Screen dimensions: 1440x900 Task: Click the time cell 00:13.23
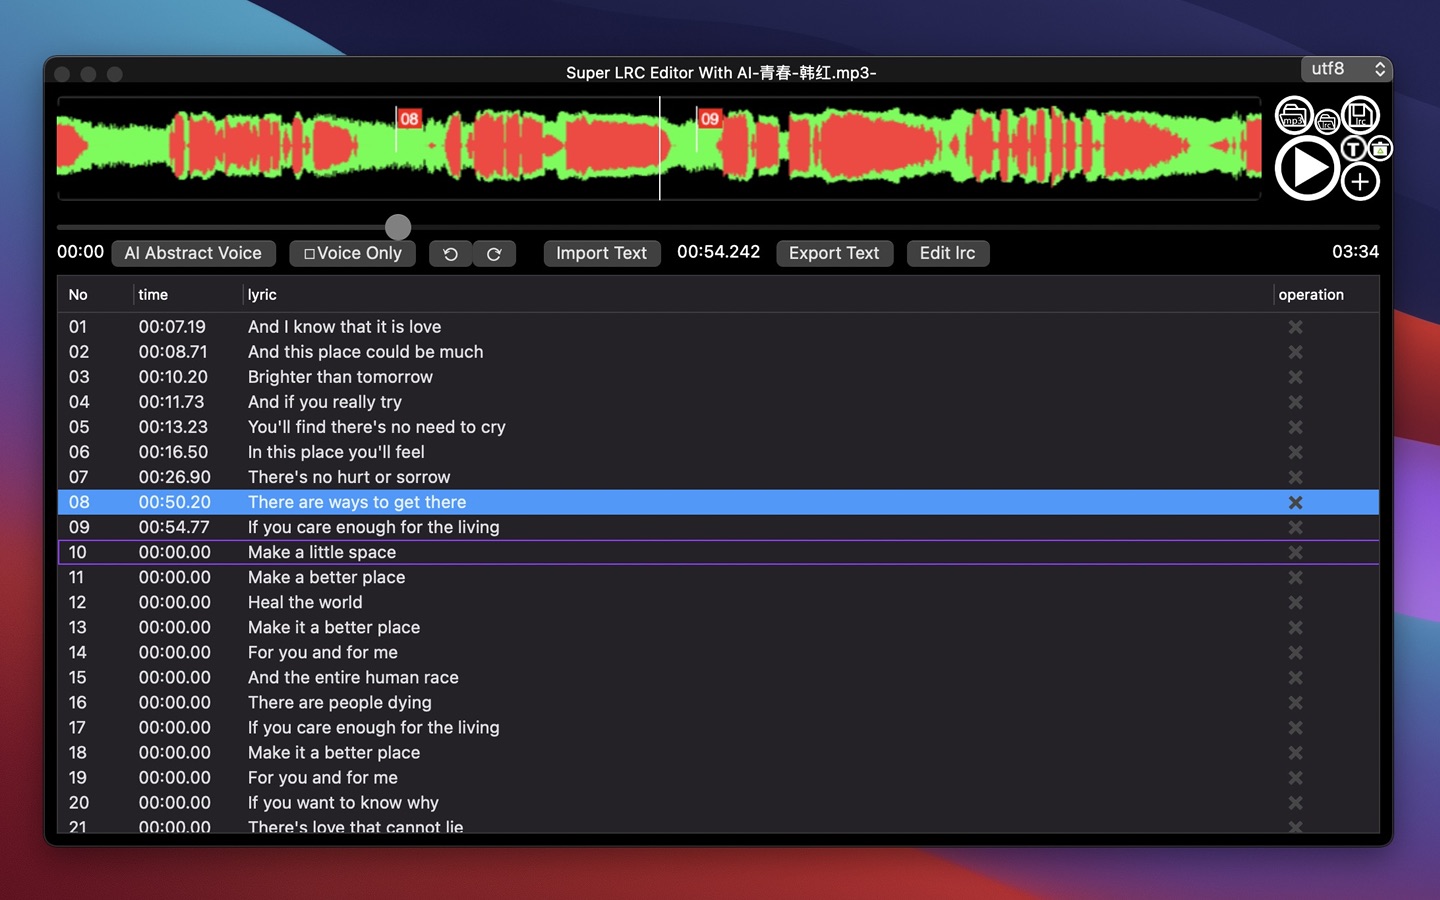pyautogui.click(x=173, y=427)
